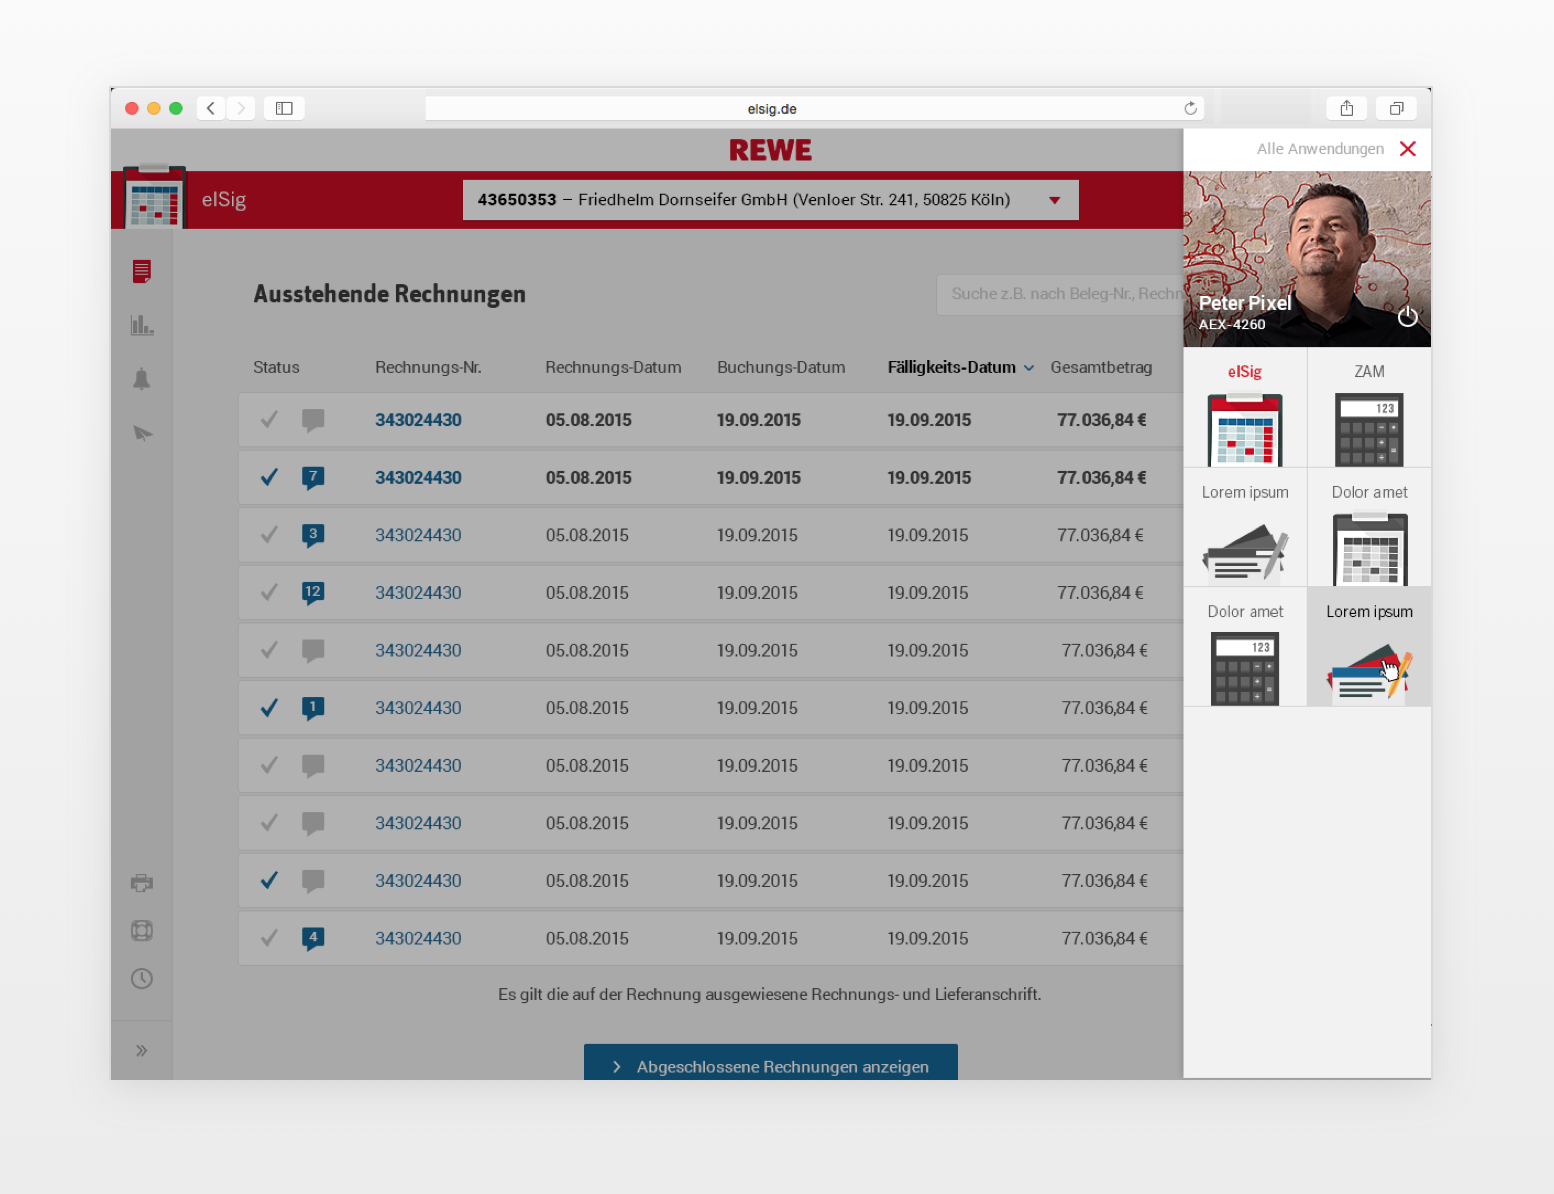Open comment bubble with 3 messages
Image resolution: width=1554 pixels, height=1194 pixels.
pyautogui.click(x=313, y=535)
